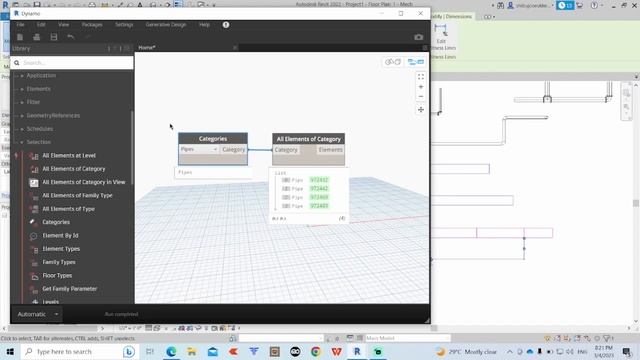Viewport: 640px width, 360px height.
Task: Select Get Family Parameter library node
Action: [69, 289]
